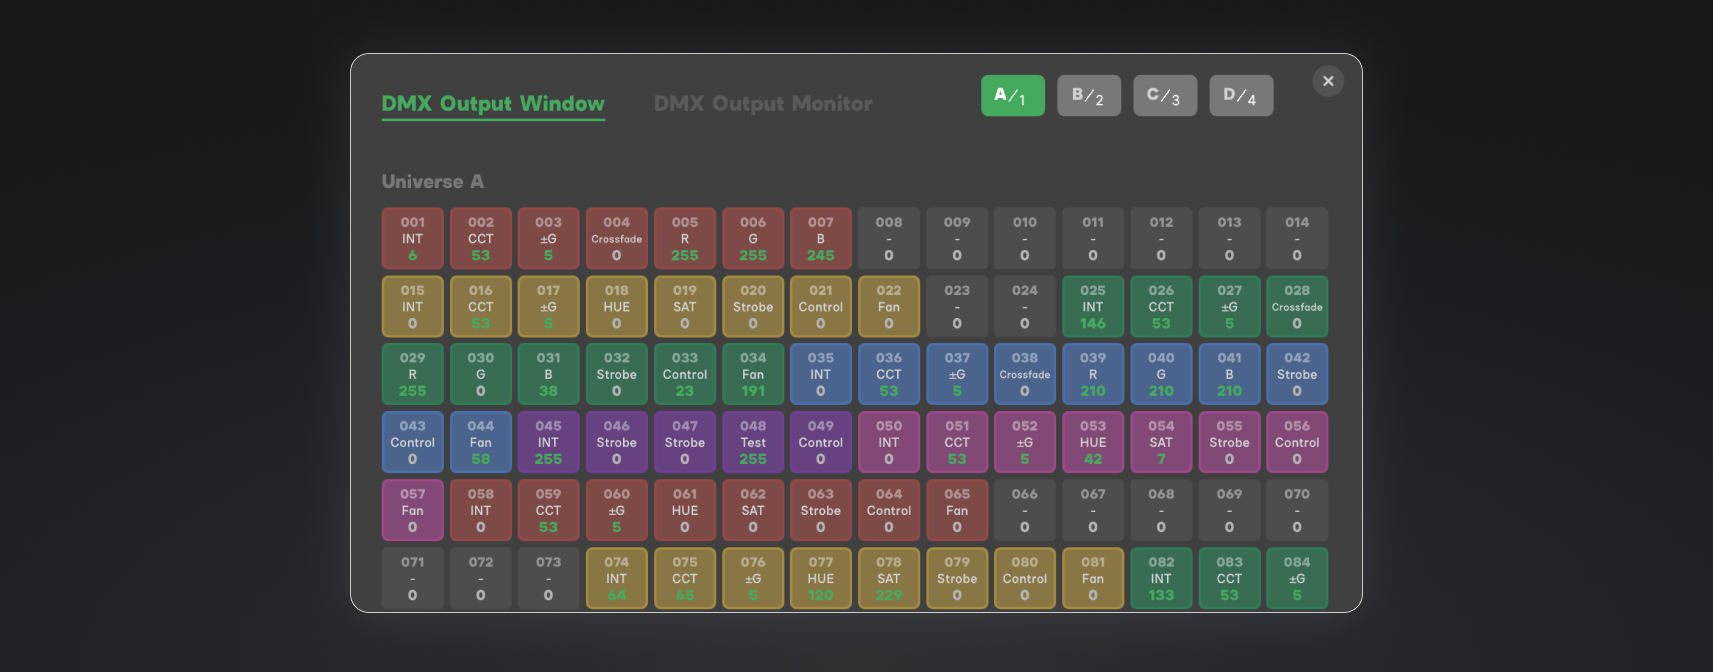This screenshot has height=672, width=1713.
Task: Click channel 029 R cell
Action: point(413,374)
